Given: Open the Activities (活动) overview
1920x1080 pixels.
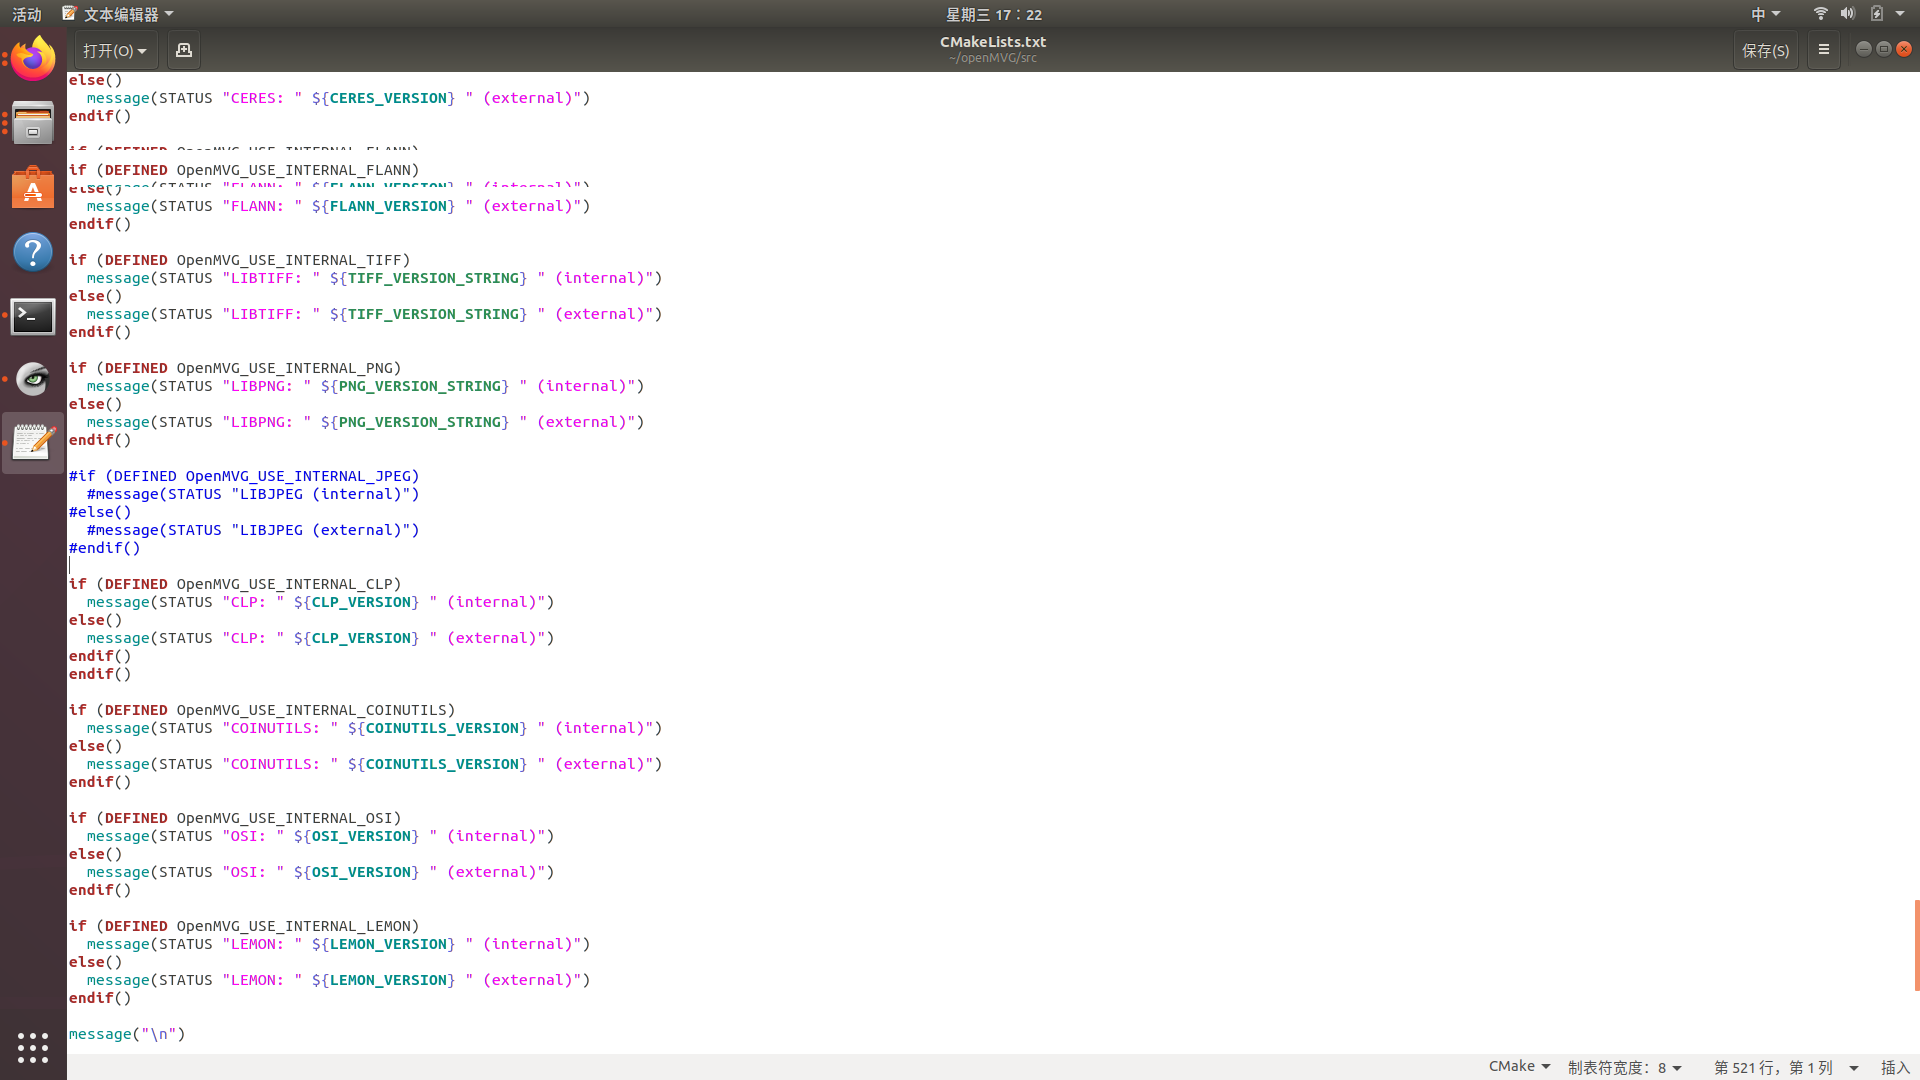Looking at the screenshot, I should (27, 14).
